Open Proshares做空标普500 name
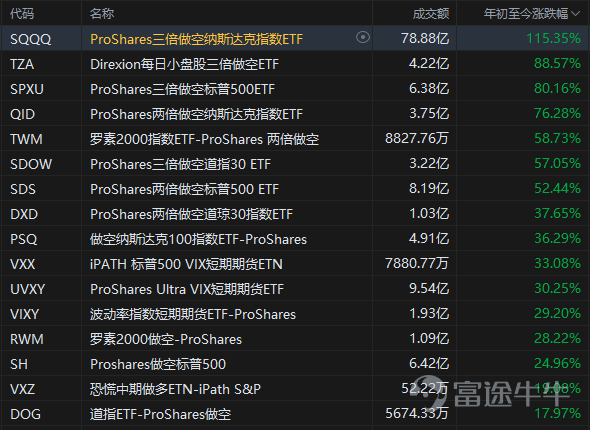Screen dimensions: 590x430 (158, 364)
